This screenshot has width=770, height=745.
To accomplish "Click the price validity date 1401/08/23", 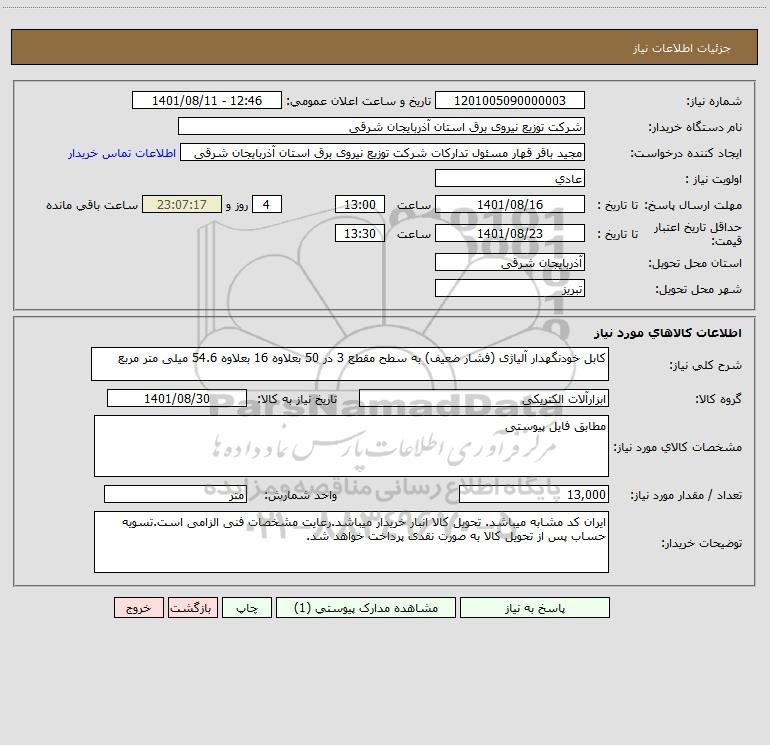I will (510, 233).
